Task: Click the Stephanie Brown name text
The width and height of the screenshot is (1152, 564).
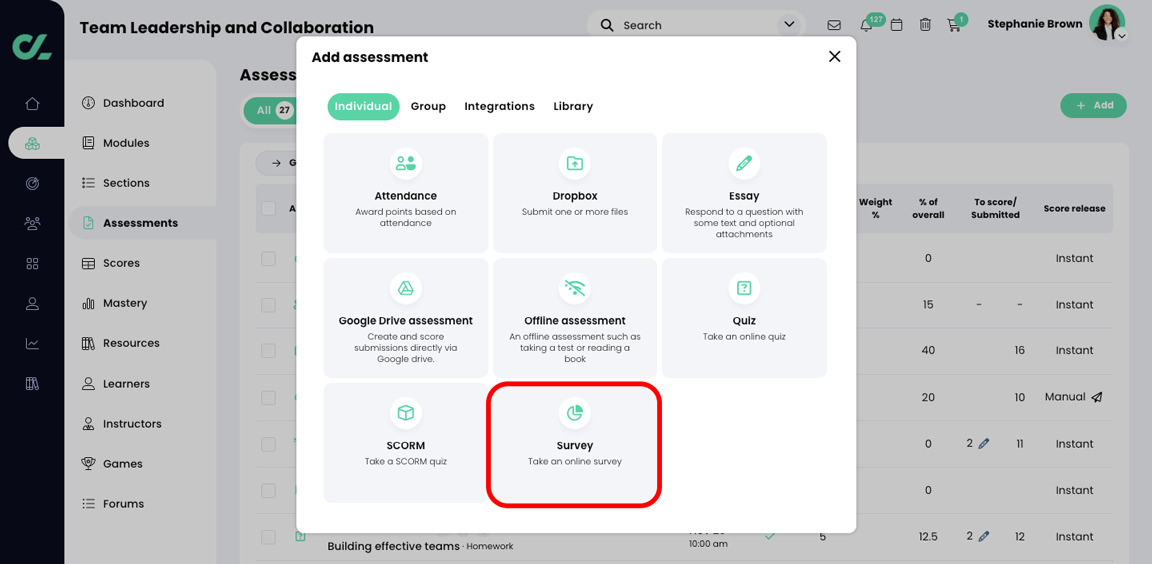Action: pos(1034,24)
